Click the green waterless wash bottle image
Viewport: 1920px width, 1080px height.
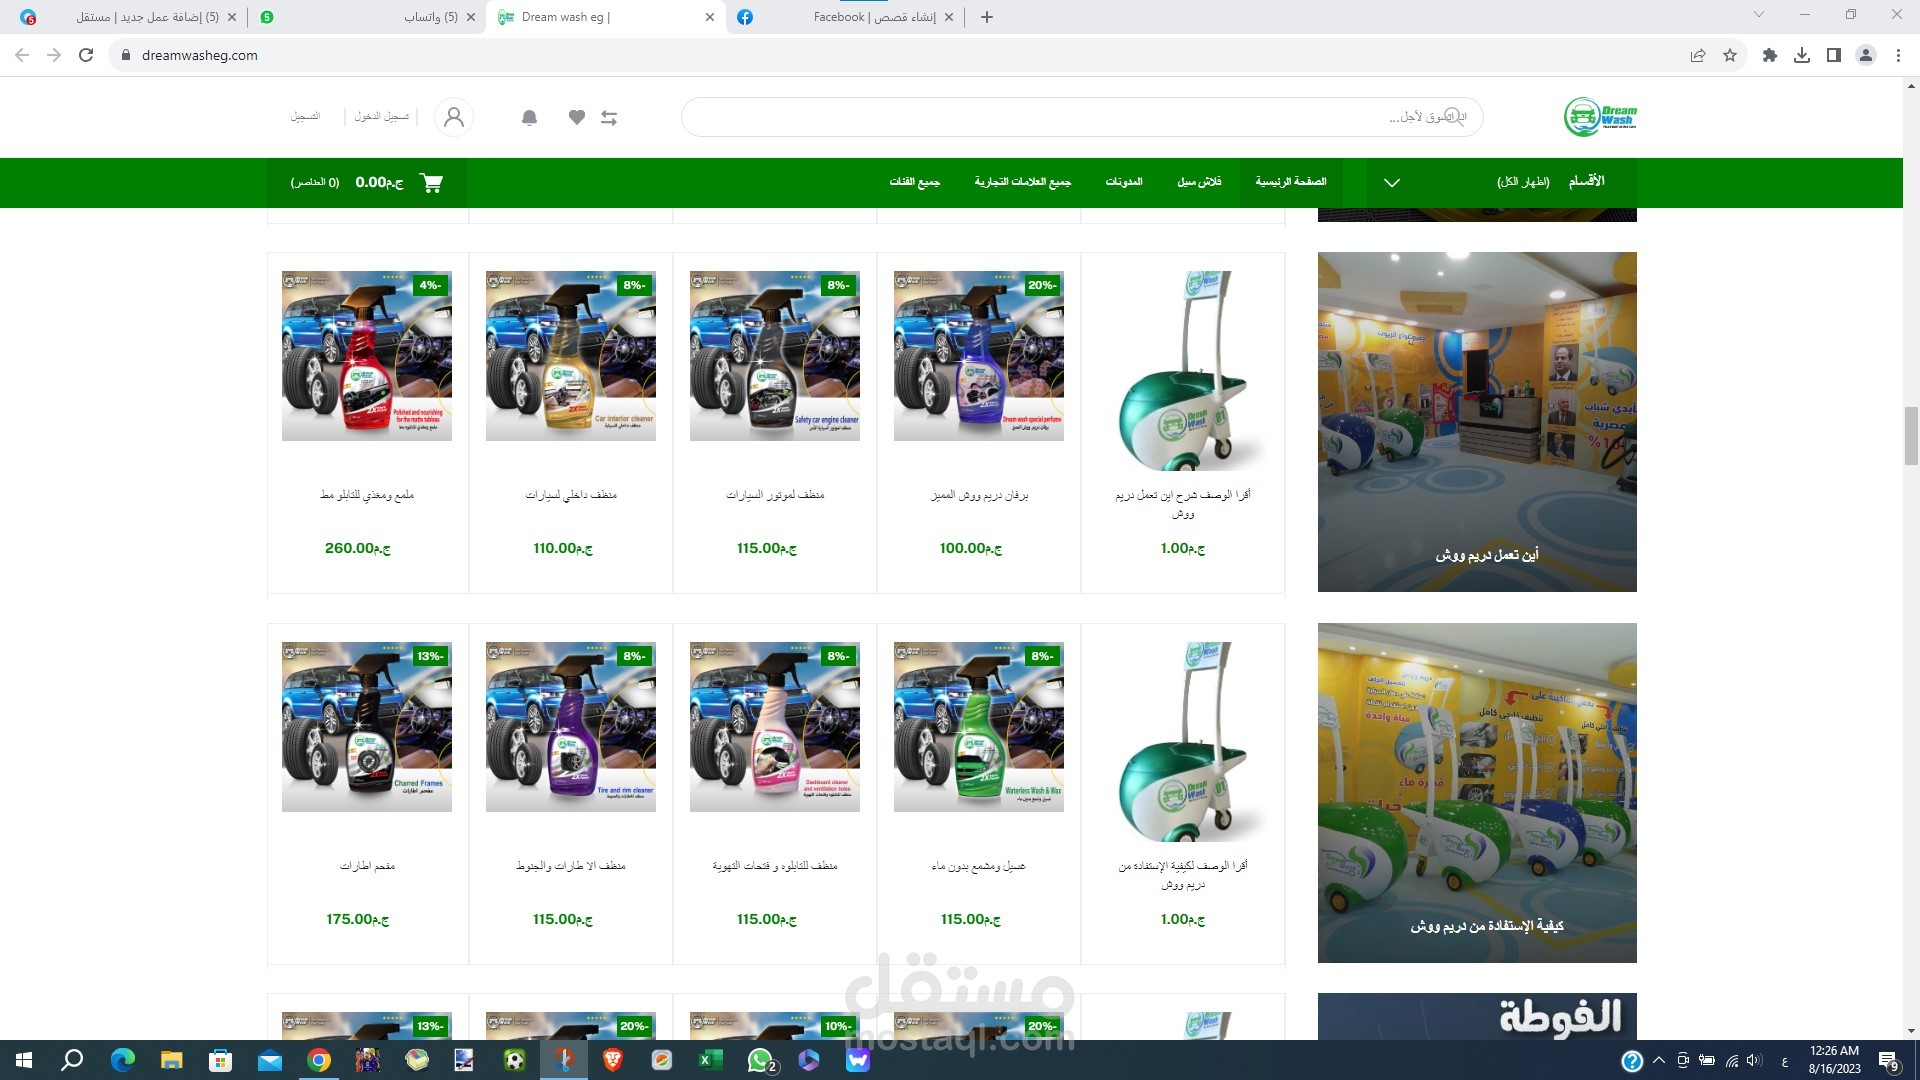[x=979, y=727]
